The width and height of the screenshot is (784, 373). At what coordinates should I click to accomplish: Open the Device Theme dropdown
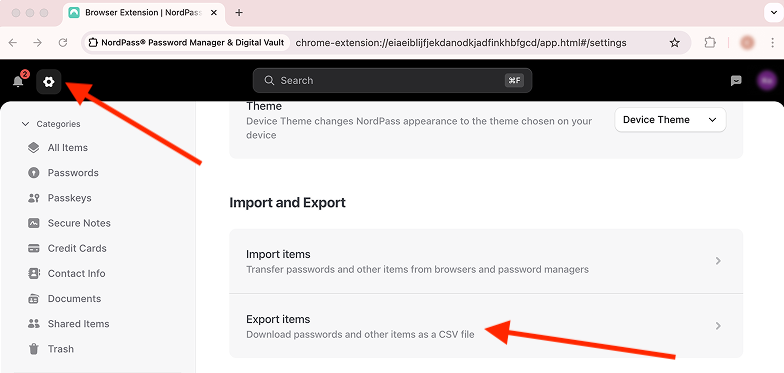click(670, 120)
